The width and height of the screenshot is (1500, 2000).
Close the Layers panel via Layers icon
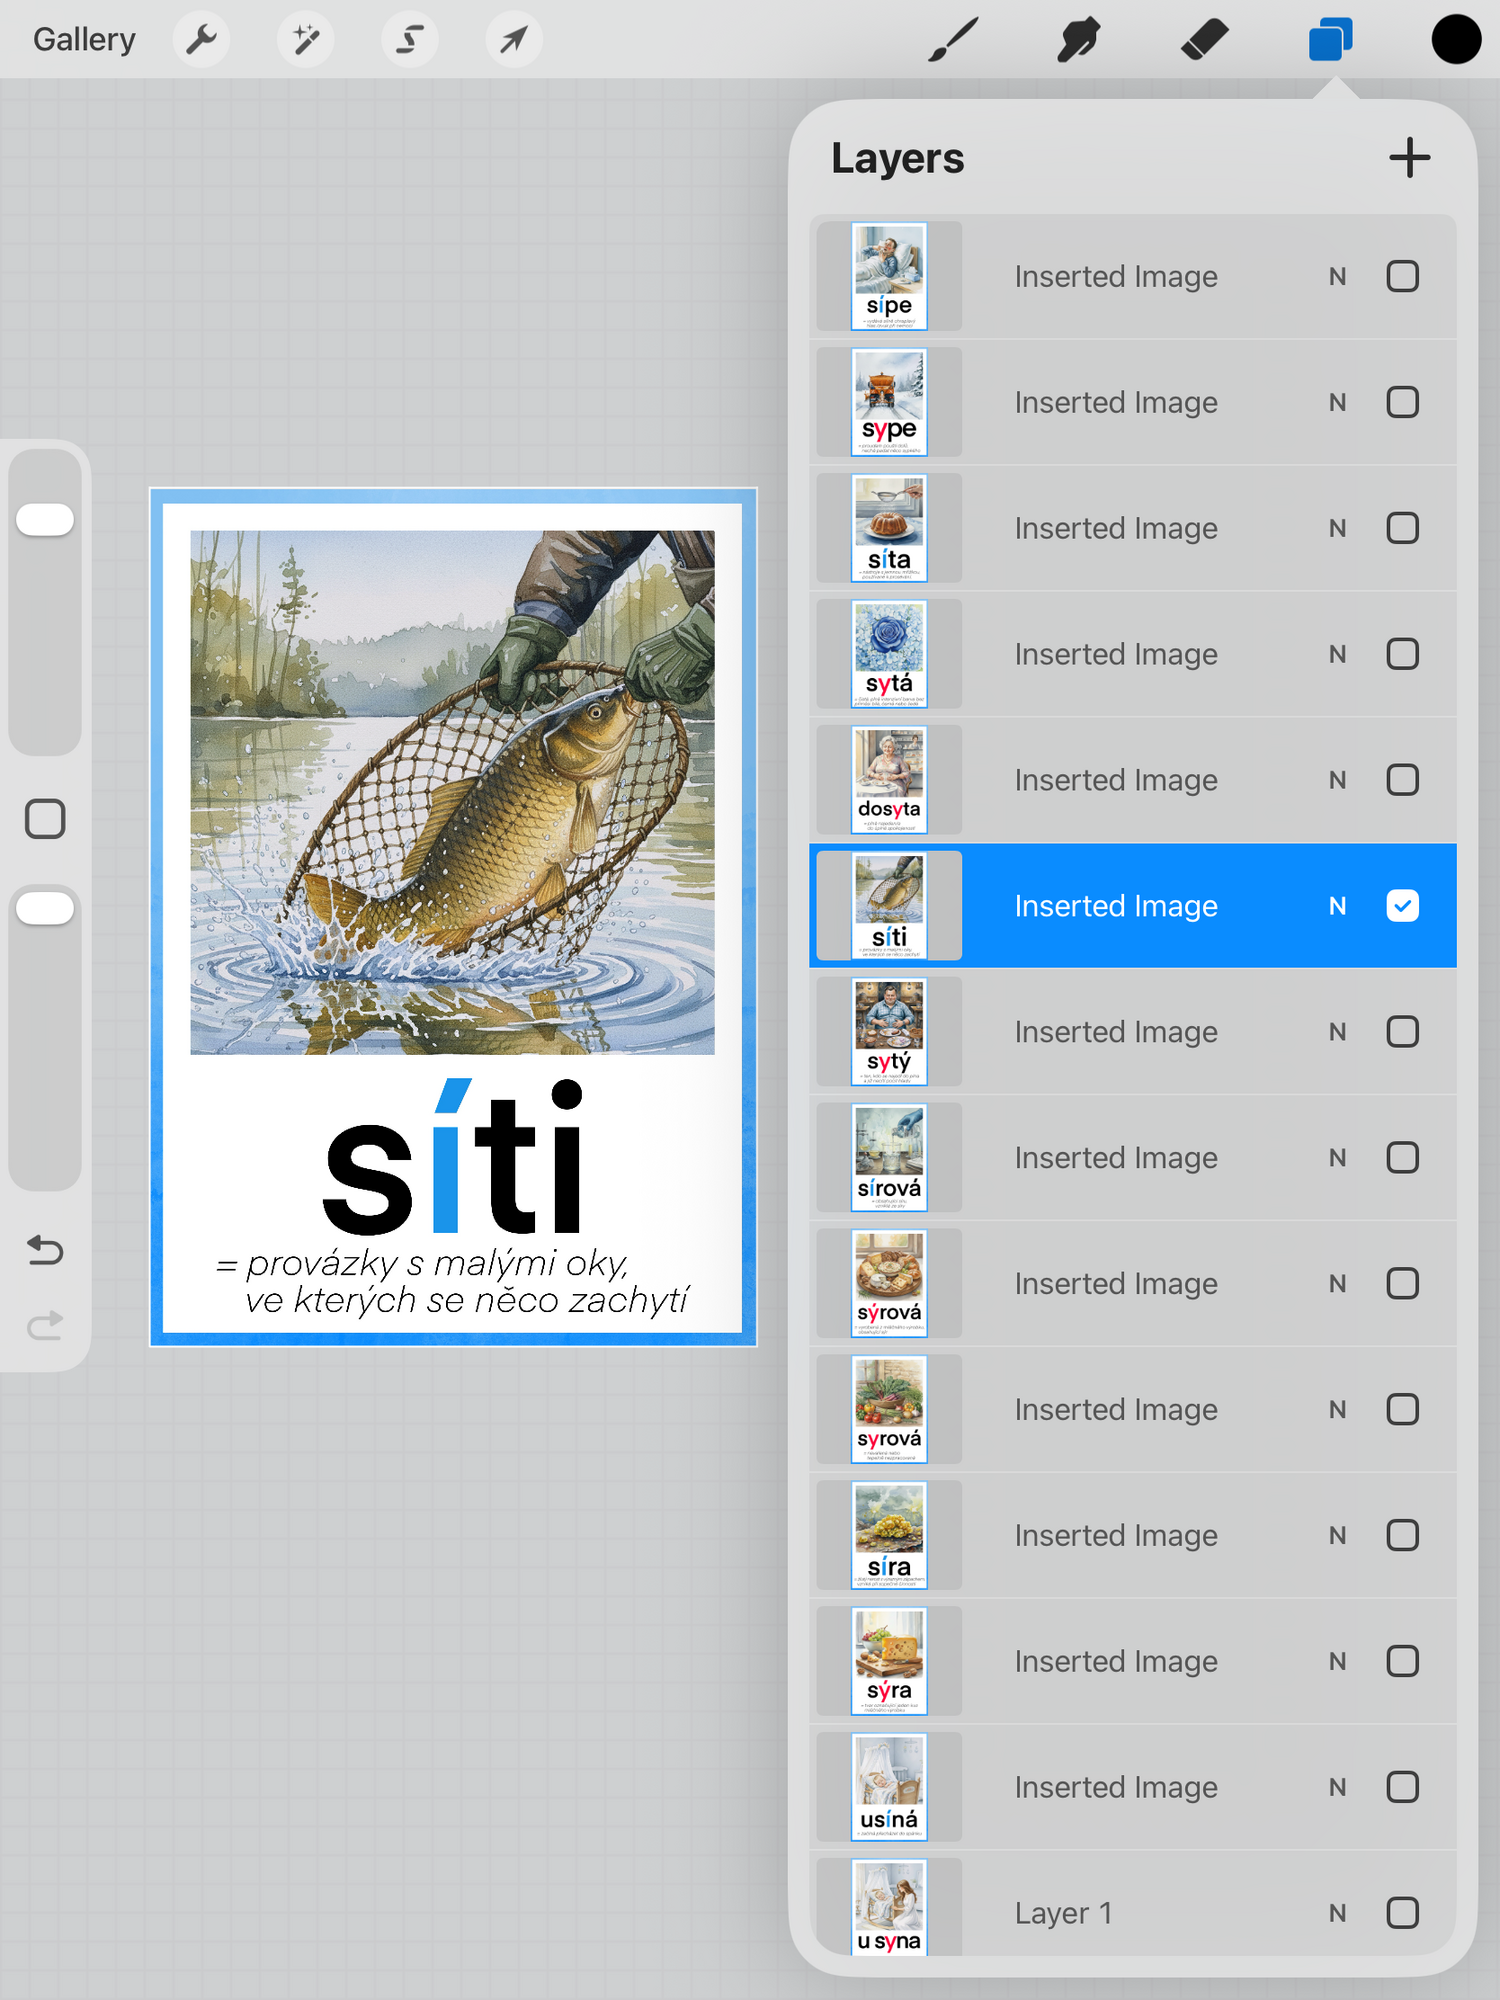[x=1330, y=40]
